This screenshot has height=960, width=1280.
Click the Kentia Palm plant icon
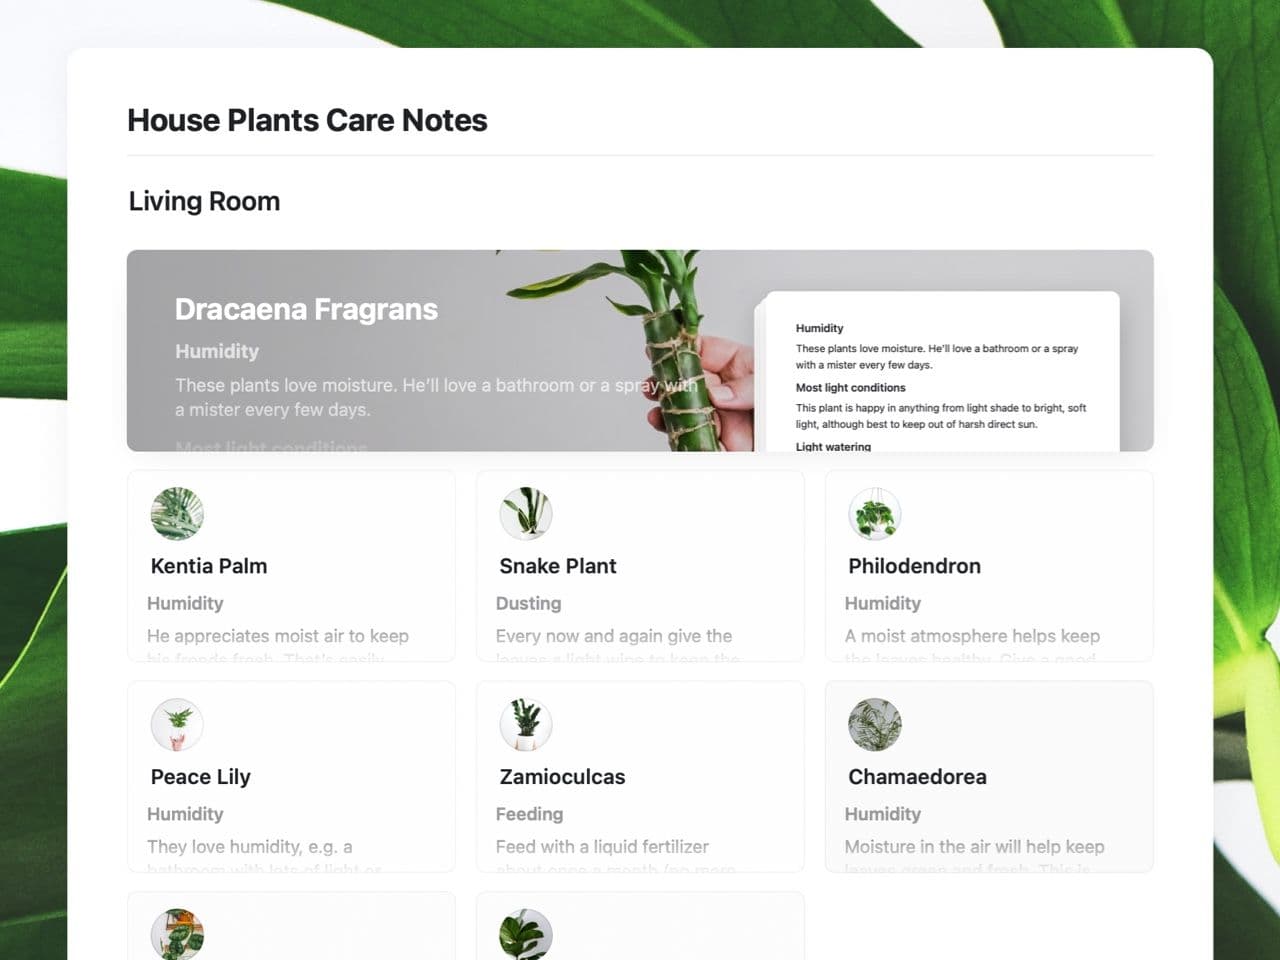tap(177, 514)
